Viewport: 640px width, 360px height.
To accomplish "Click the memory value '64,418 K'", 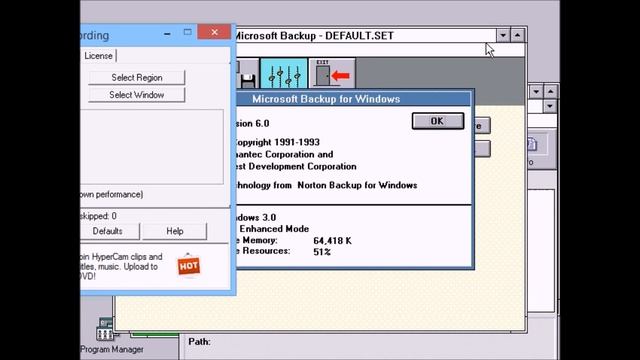I will 332,241.
